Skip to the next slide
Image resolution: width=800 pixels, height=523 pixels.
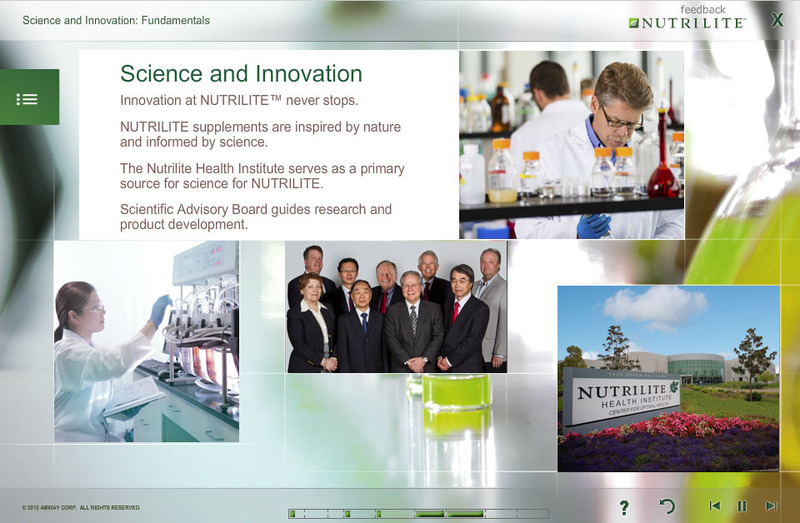click(770, 506)
